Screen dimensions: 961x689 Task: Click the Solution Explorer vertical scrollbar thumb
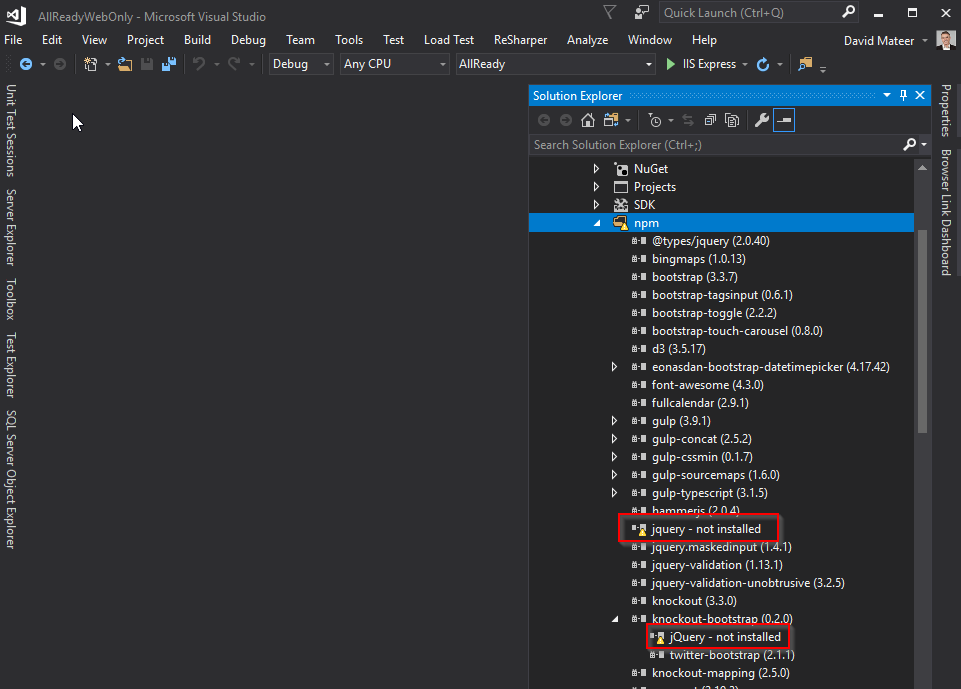[x=922, y=332]
